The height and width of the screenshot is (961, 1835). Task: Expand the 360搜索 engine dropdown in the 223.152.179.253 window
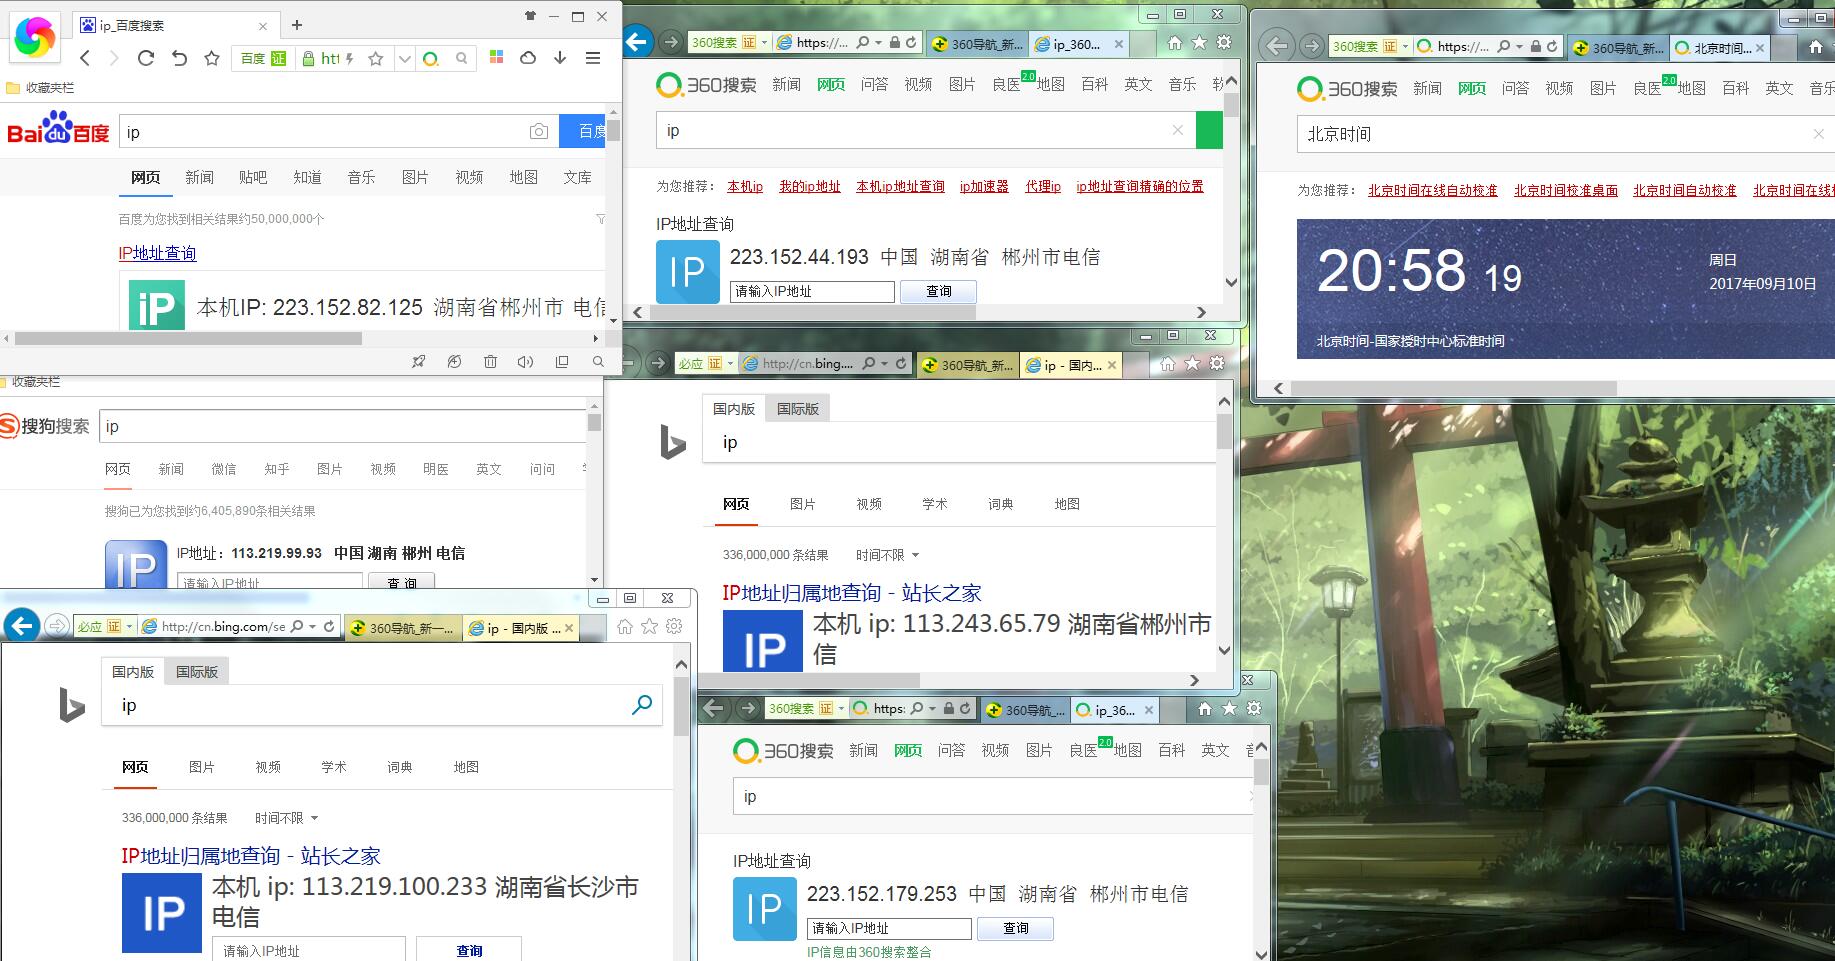[841, 708]
